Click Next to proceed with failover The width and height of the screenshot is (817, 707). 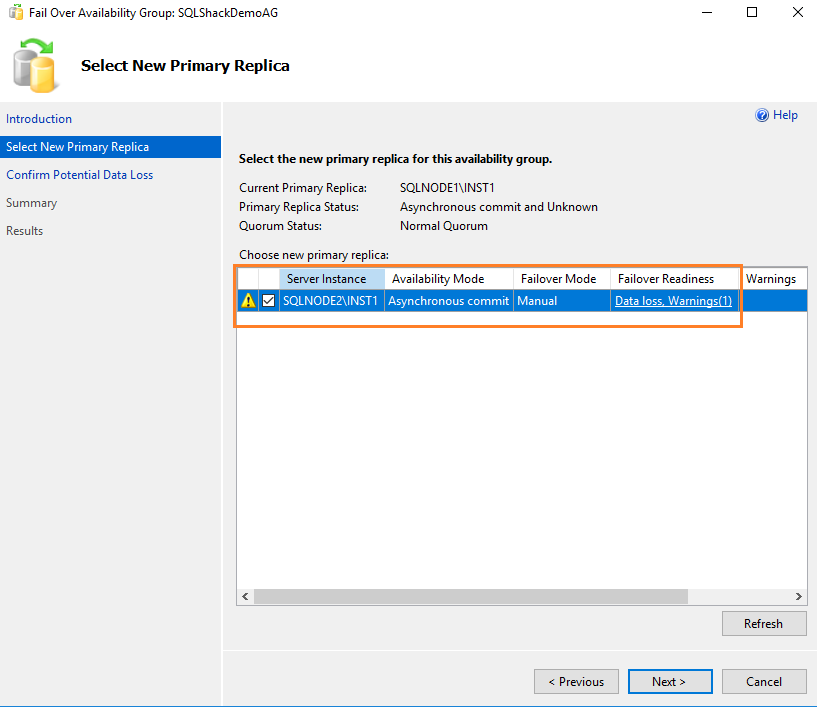pyautogui.click(x=670, y=681)
